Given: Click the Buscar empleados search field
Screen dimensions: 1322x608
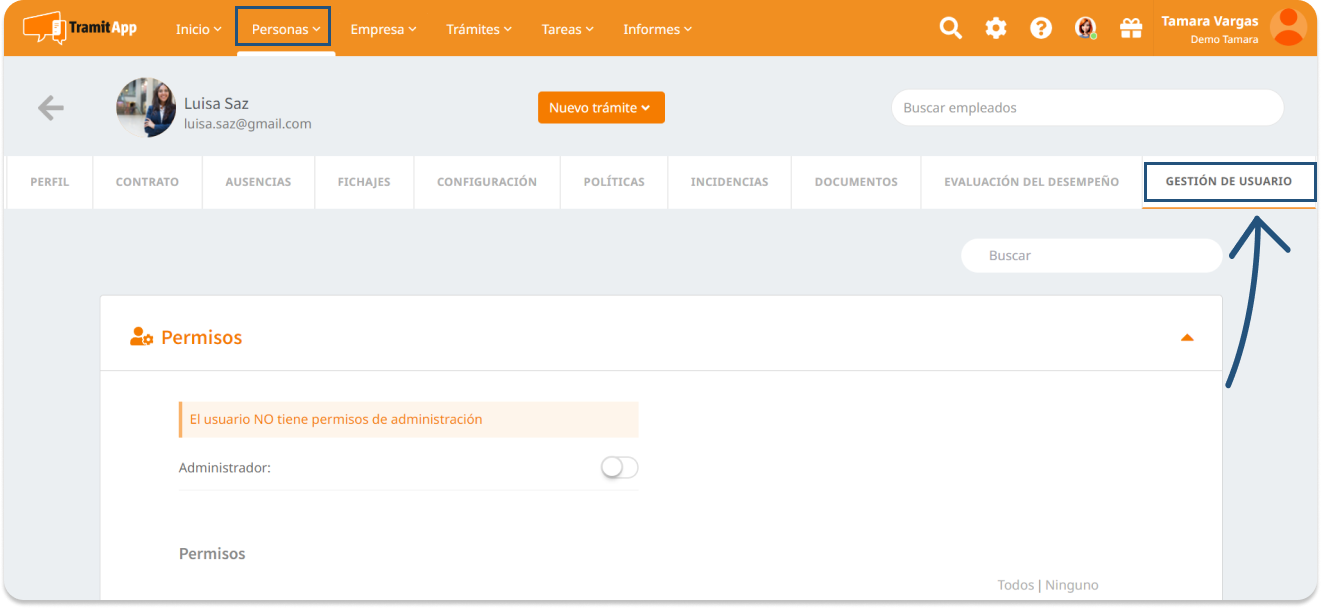Looking at the screenshot, I should (x=1087, y=108).
